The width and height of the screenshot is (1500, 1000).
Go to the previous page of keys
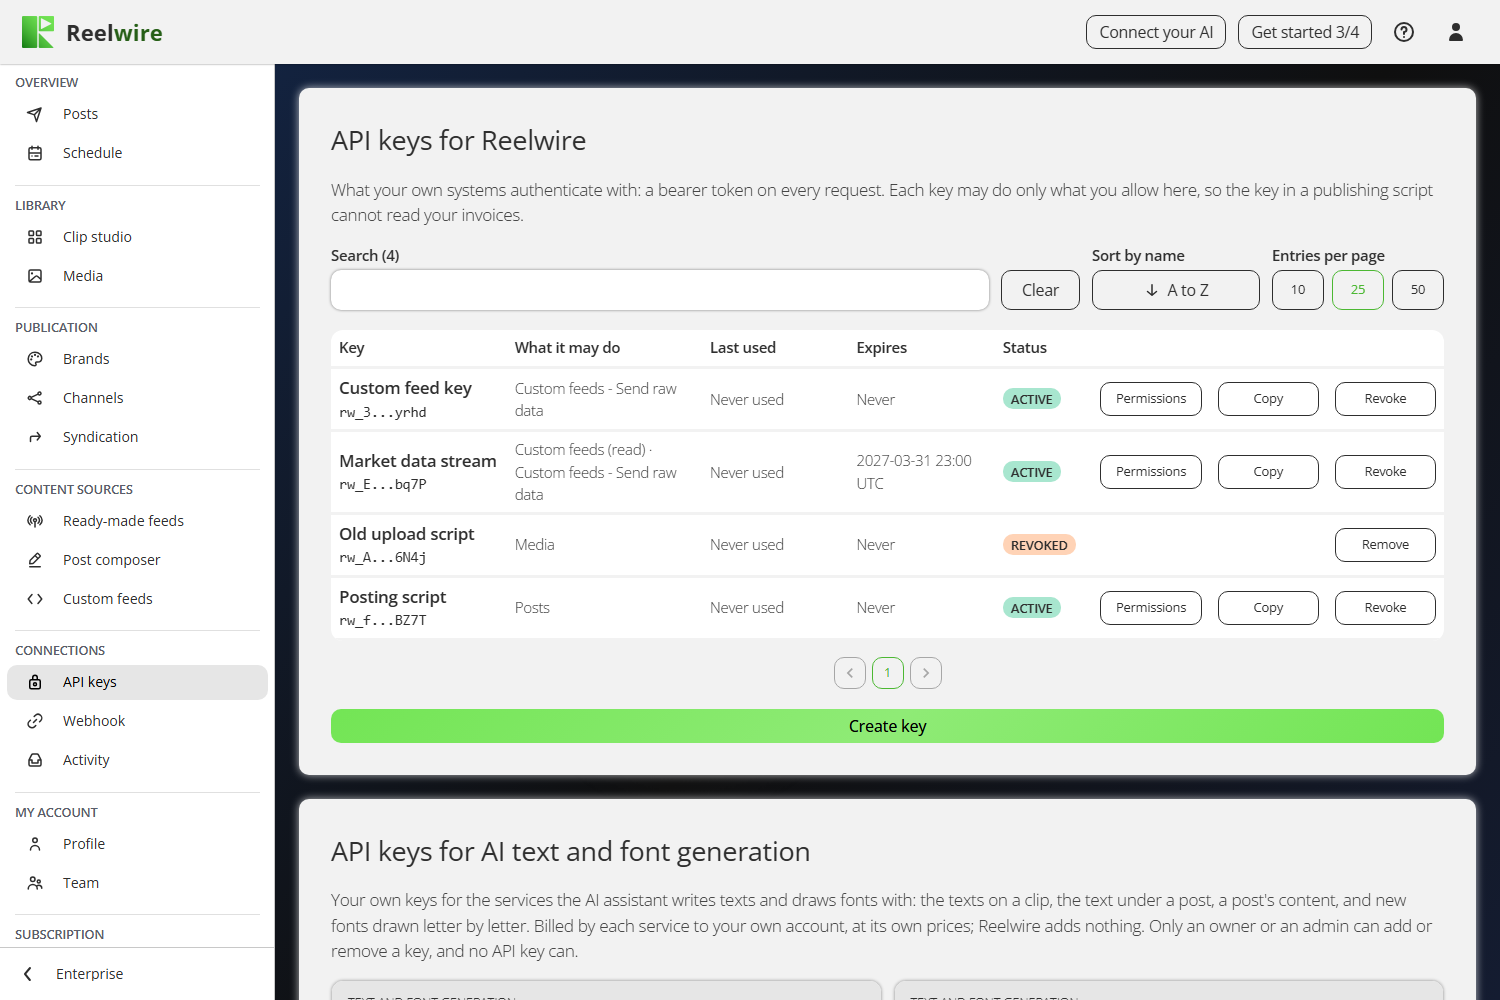tap(850, 673)
